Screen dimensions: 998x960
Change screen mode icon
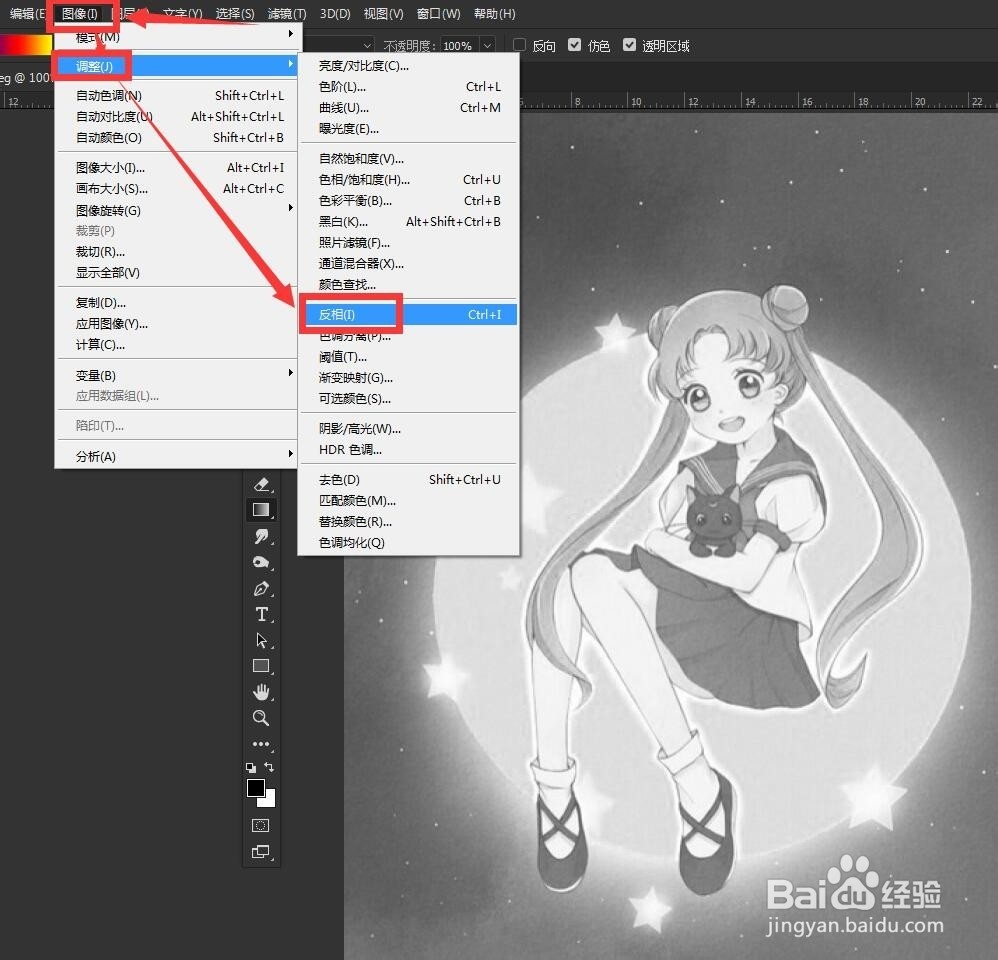pos(261,852)
